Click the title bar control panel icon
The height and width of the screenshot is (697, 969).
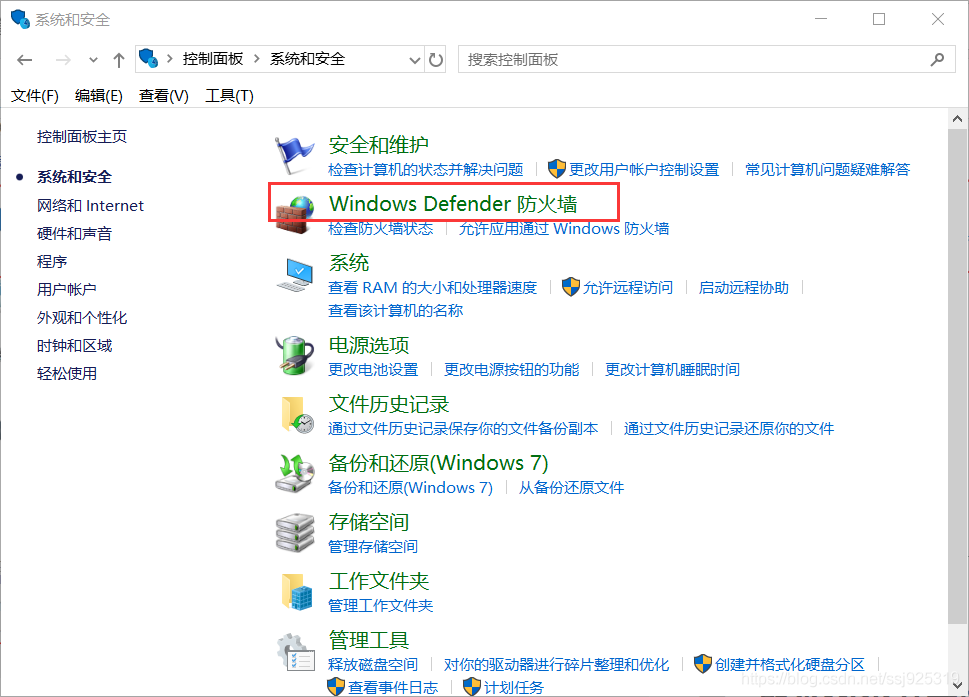(x=20, y=19)
